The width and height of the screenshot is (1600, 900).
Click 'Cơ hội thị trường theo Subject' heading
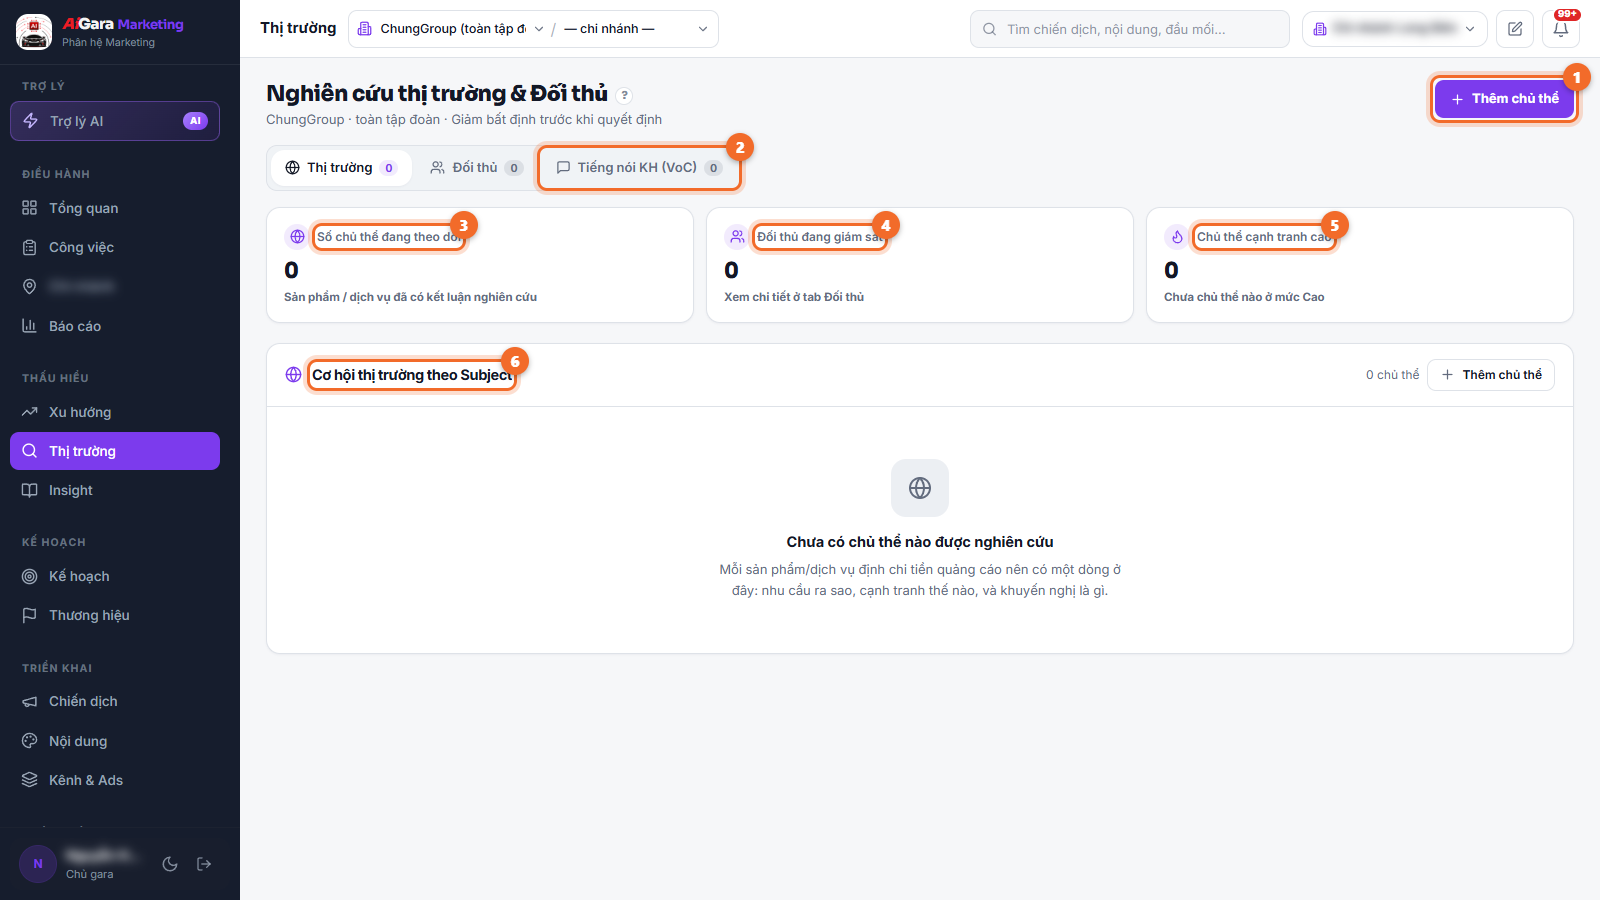click(x=412, y=375)
